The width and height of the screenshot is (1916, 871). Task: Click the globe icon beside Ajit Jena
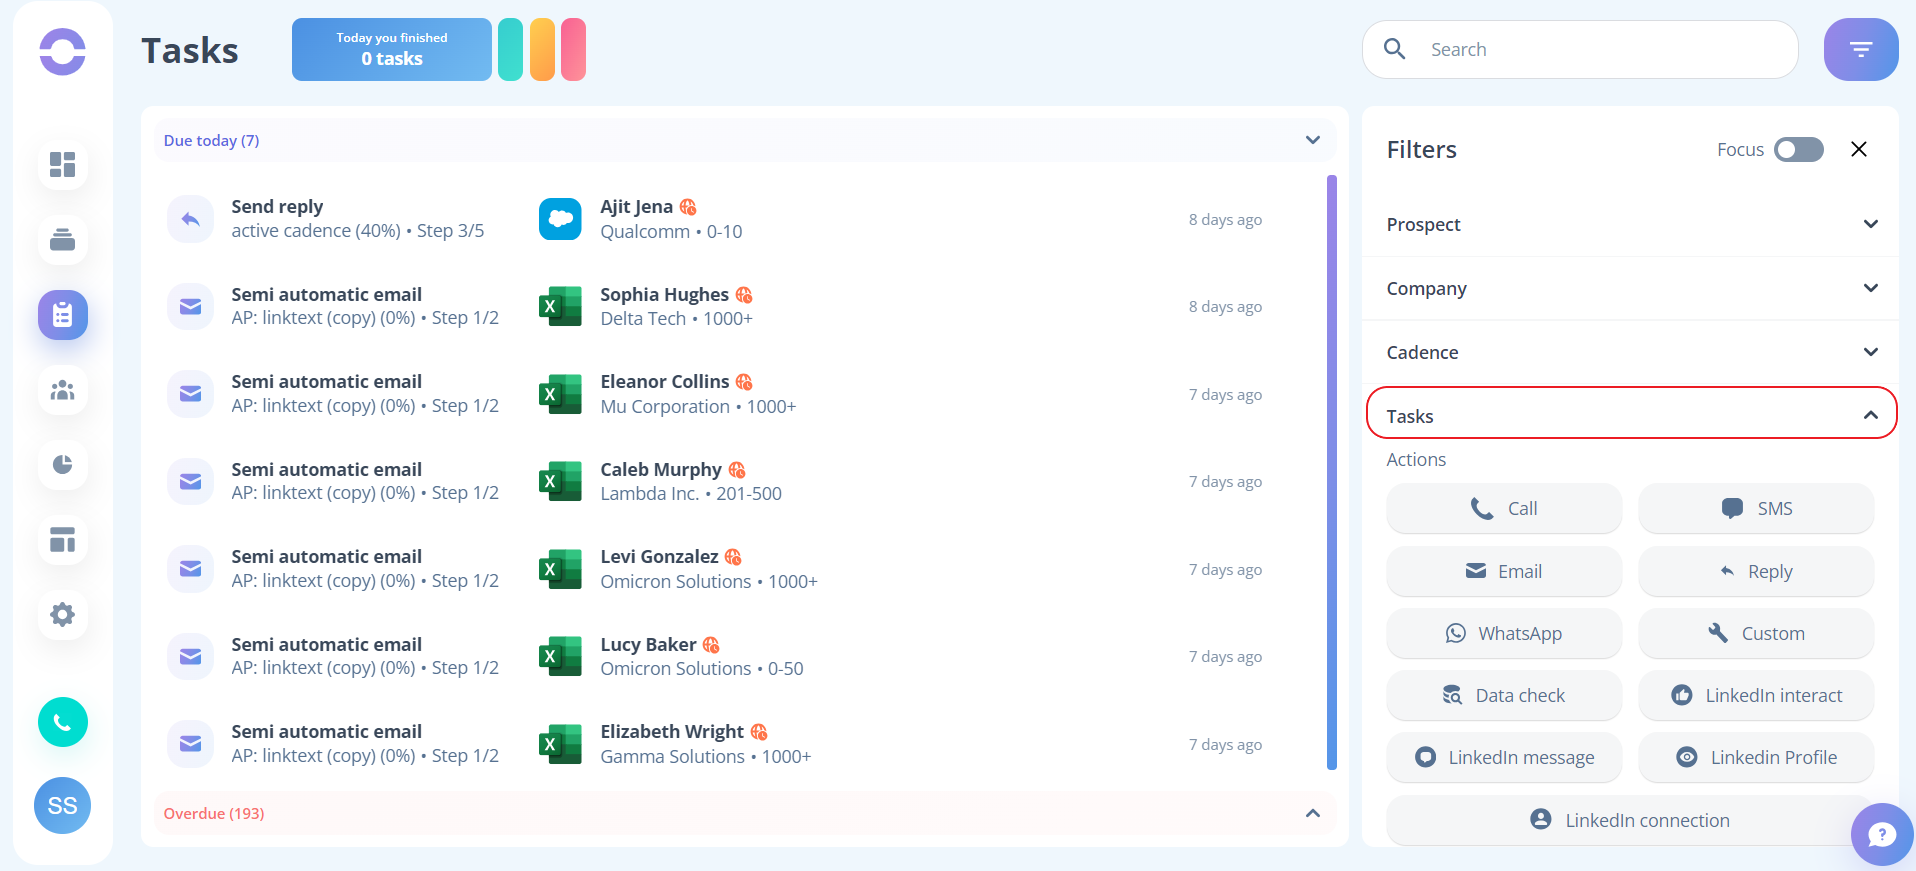(x=688, y=207)
